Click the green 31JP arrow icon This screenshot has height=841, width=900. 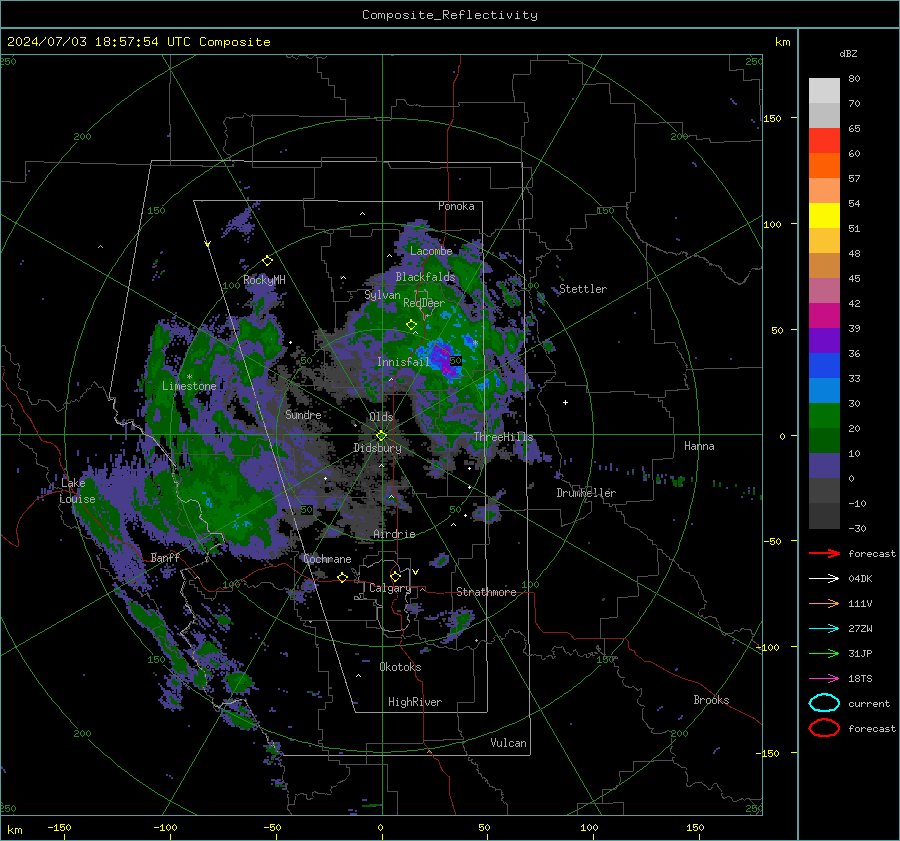click(824, 653)
